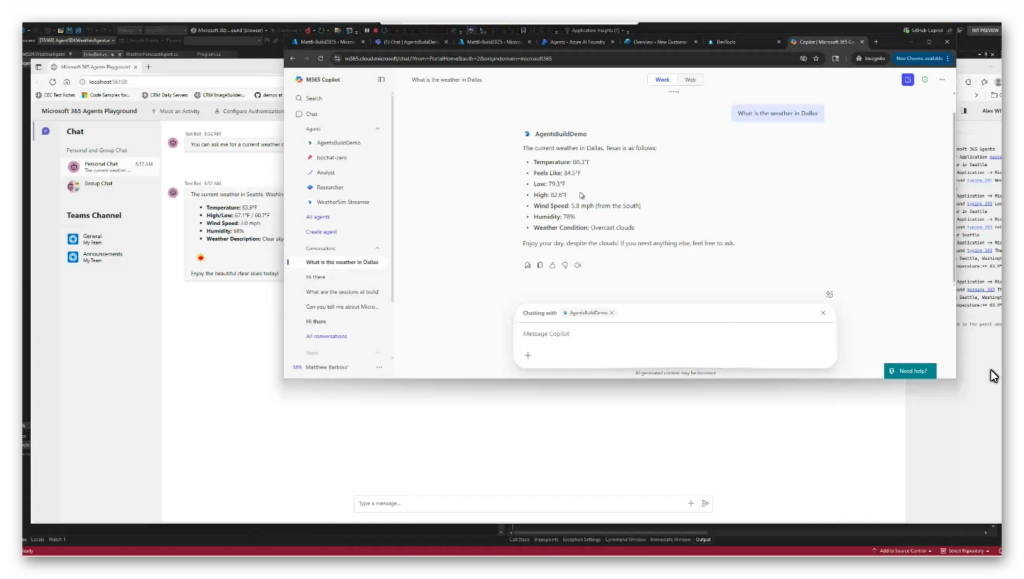The width and height of the screenshot is (1024, 579).
Task: Go back in the Chrome Copilot window
Action: [x=293, y=59]
